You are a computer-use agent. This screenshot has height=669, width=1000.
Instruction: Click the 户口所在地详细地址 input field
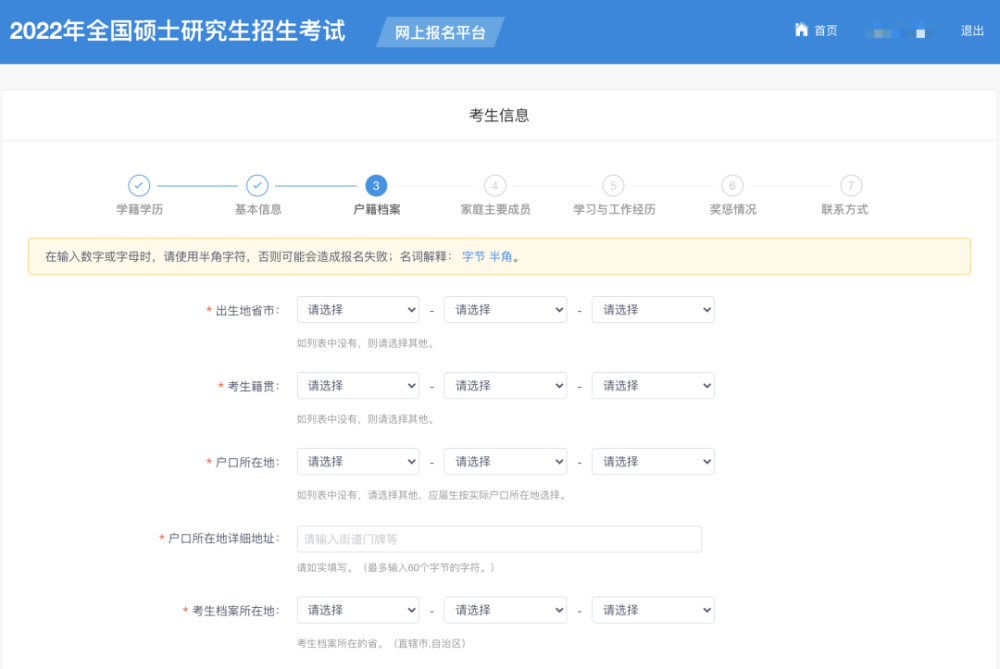[x=499, y=539]
